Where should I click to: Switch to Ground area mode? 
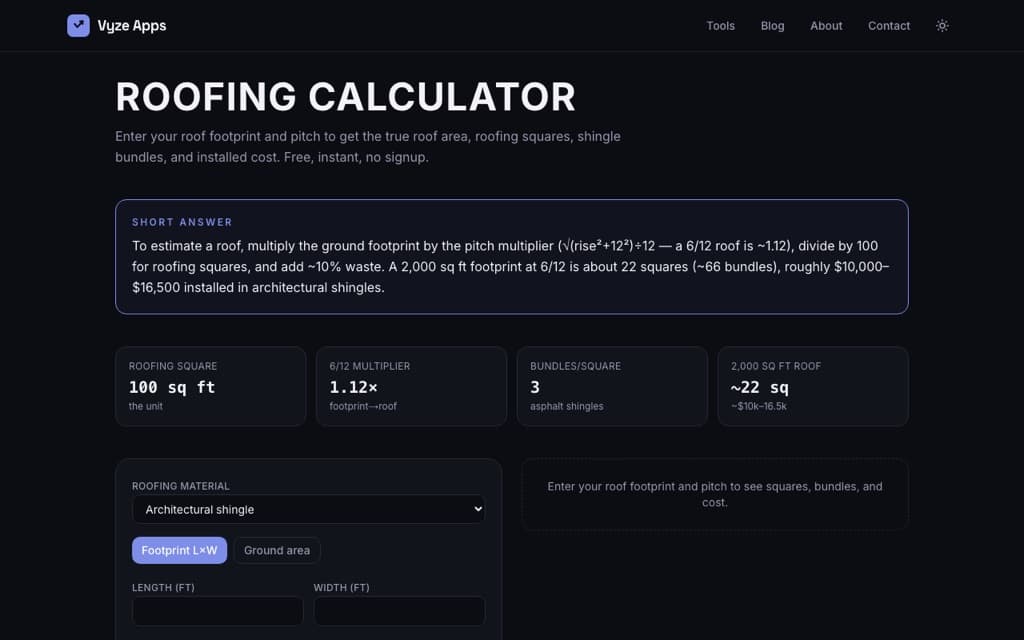[x=277, y=551]
